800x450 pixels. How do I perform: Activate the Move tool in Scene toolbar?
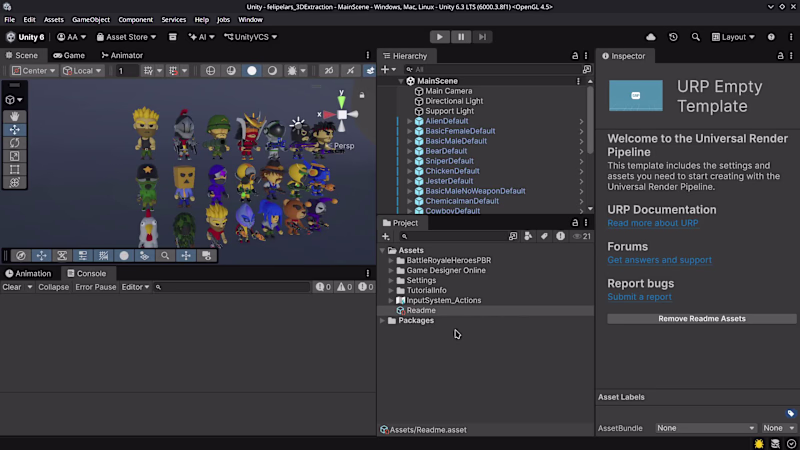click(14, 130)
